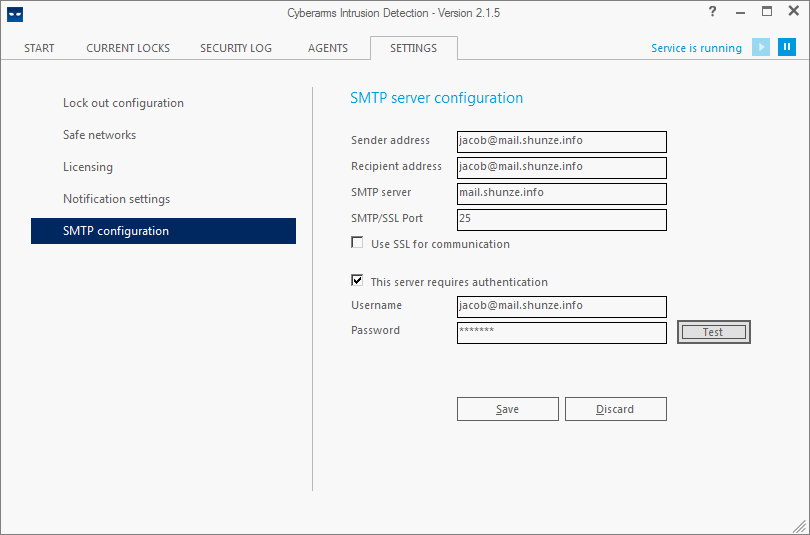This screenshot has width=810, height=535.
Task: Focus the Sender address field
Action: pos(562,142)
